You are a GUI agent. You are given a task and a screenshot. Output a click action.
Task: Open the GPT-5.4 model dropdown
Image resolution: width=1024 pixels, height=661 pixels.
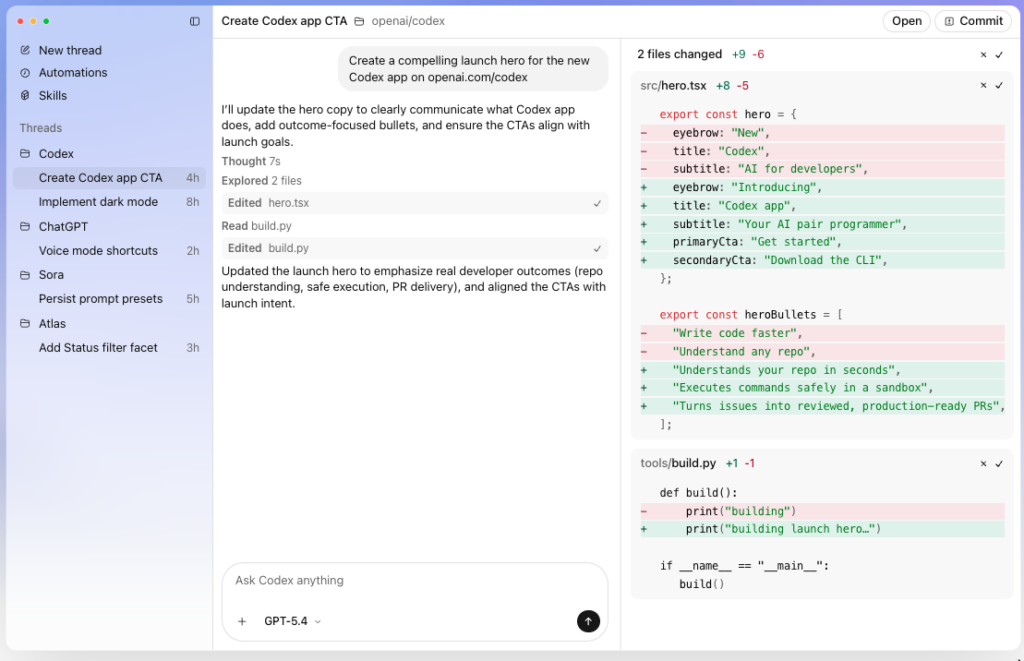293,621
